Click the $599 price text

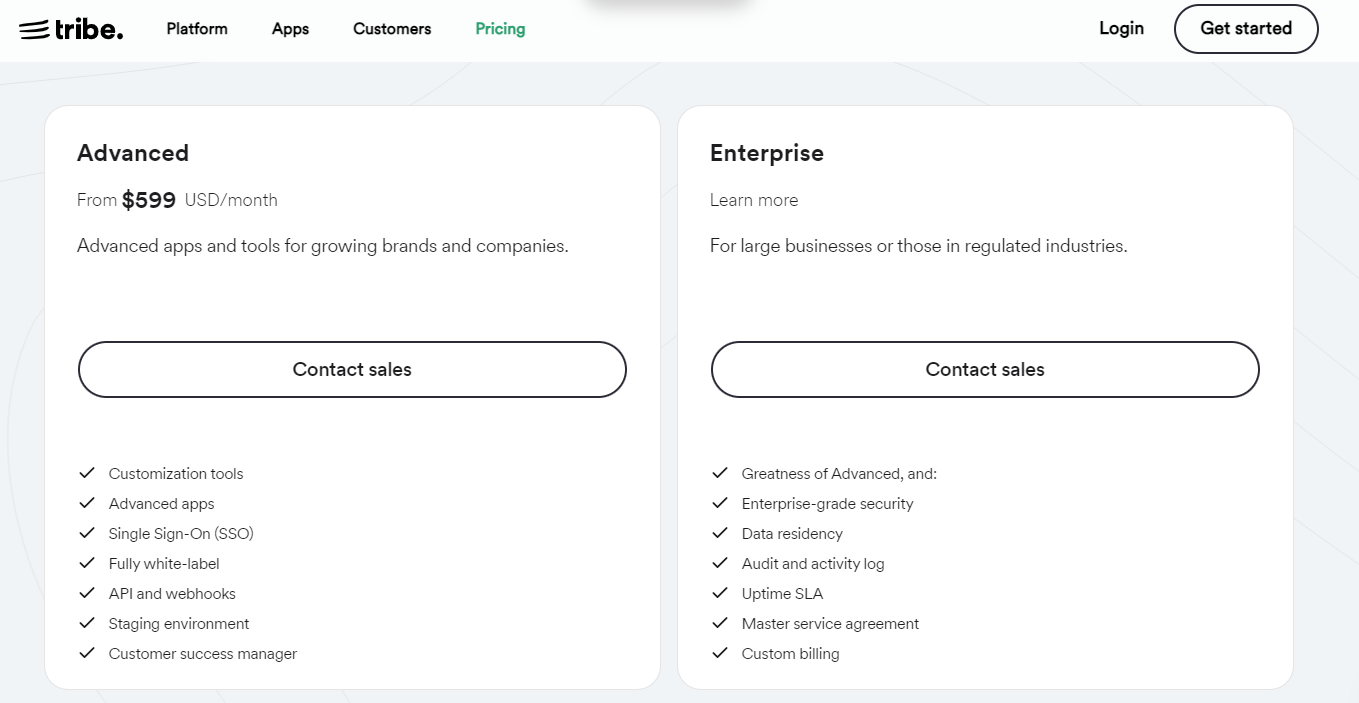tap(149, 200)
